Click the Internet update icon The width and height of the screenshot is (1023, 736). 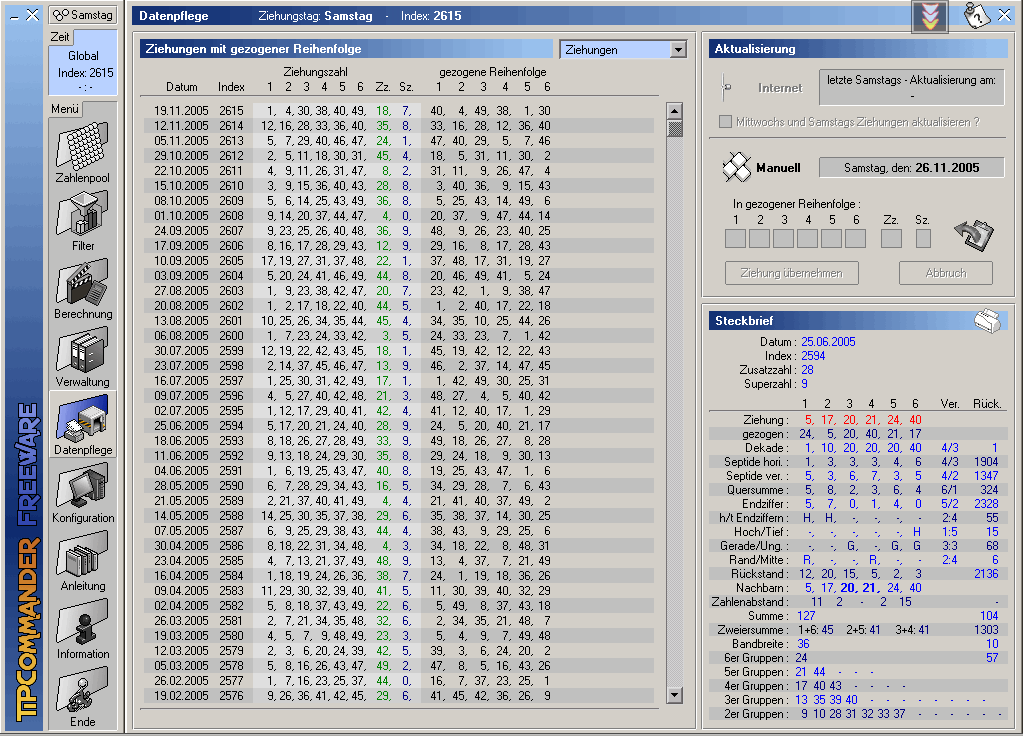pos(726,87)
